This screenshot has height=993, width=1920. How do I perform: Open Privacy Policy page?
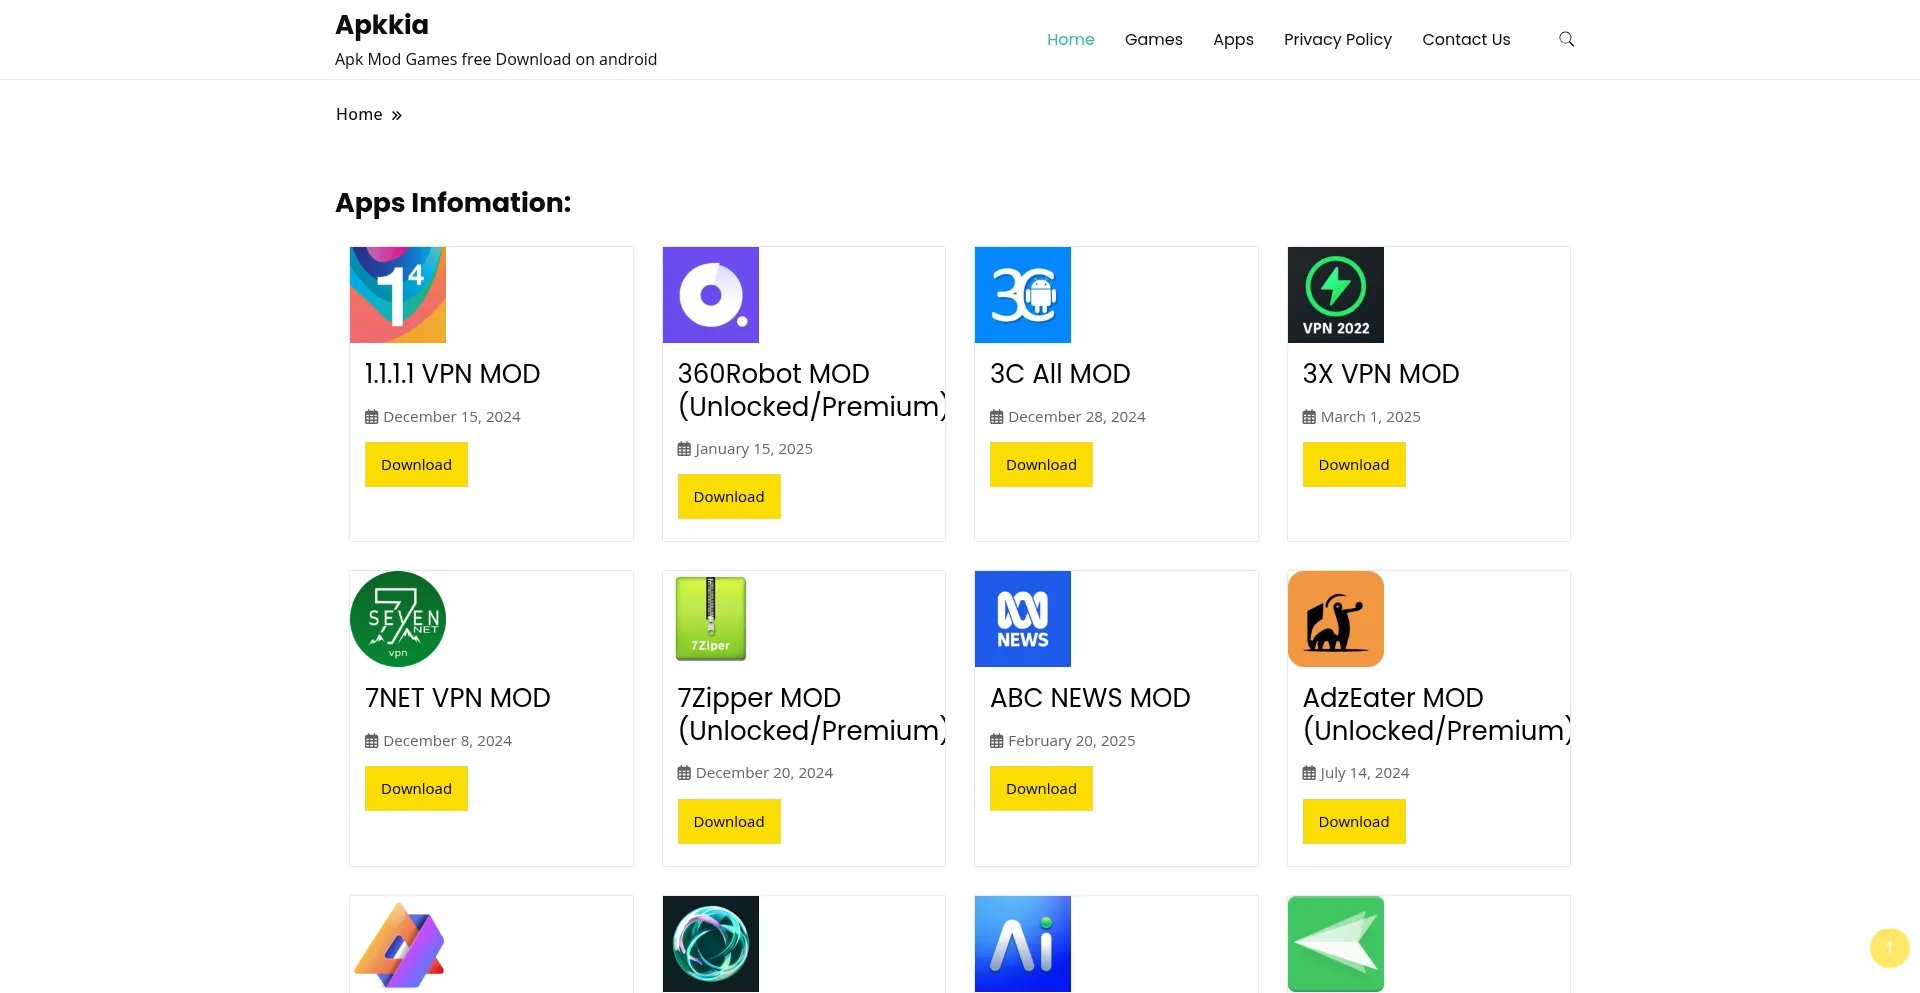[1337, 39]
